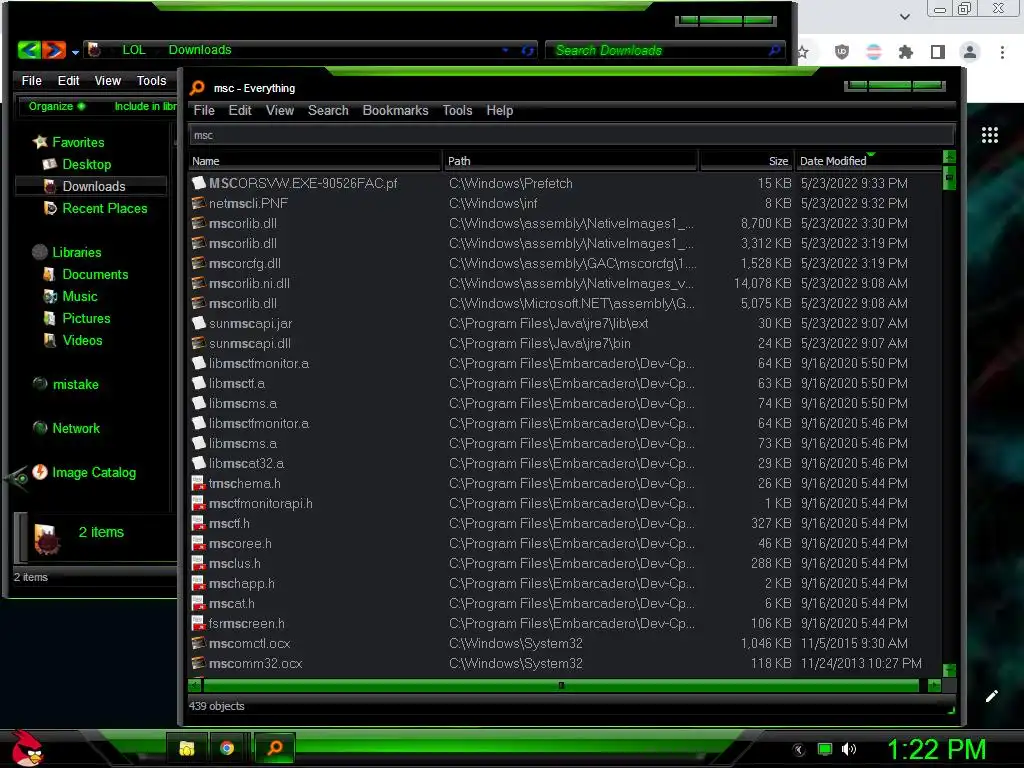Select tmschema.h file icon
This screenshot has width=1024, height=768.
(x=199, y=483)
